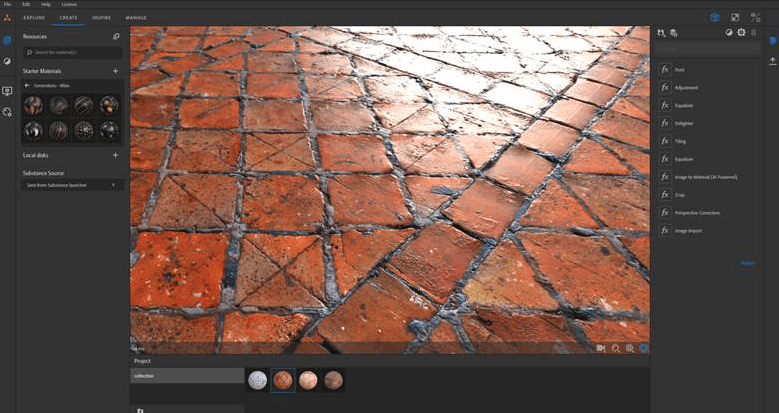This screenshot has width=779, height=413.
Task: Click the blue sphere icon in viewport corner
Action: tap(643, 348)
